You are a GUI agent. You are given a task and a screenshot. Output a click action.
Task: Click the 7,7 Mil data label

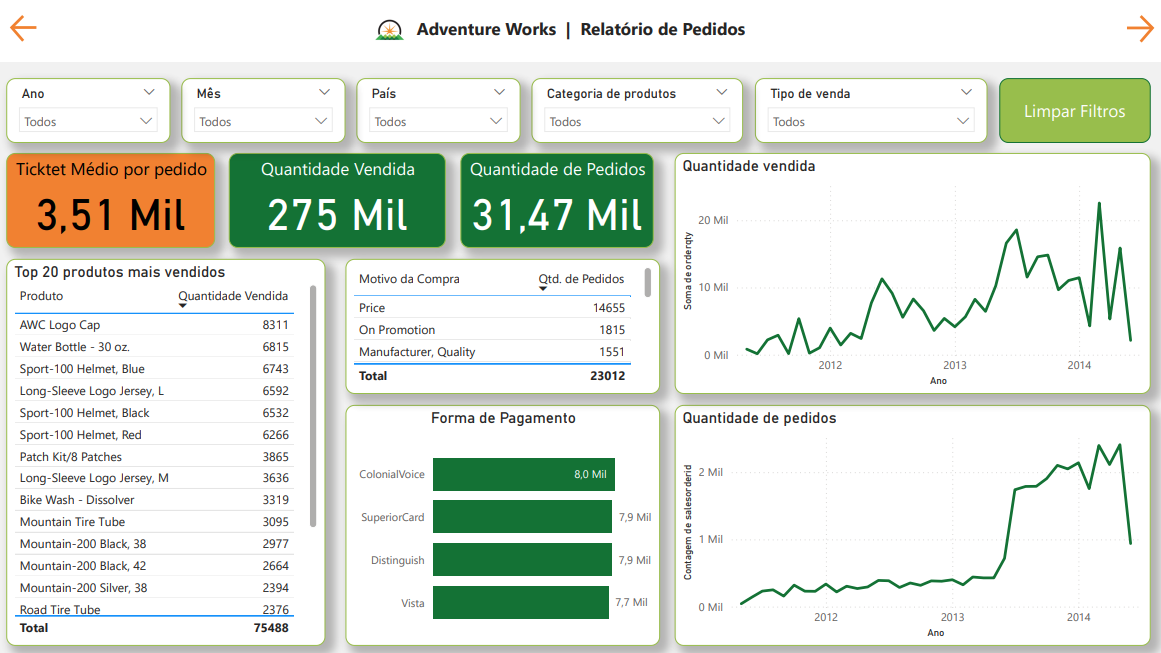(x=632, y=603)
